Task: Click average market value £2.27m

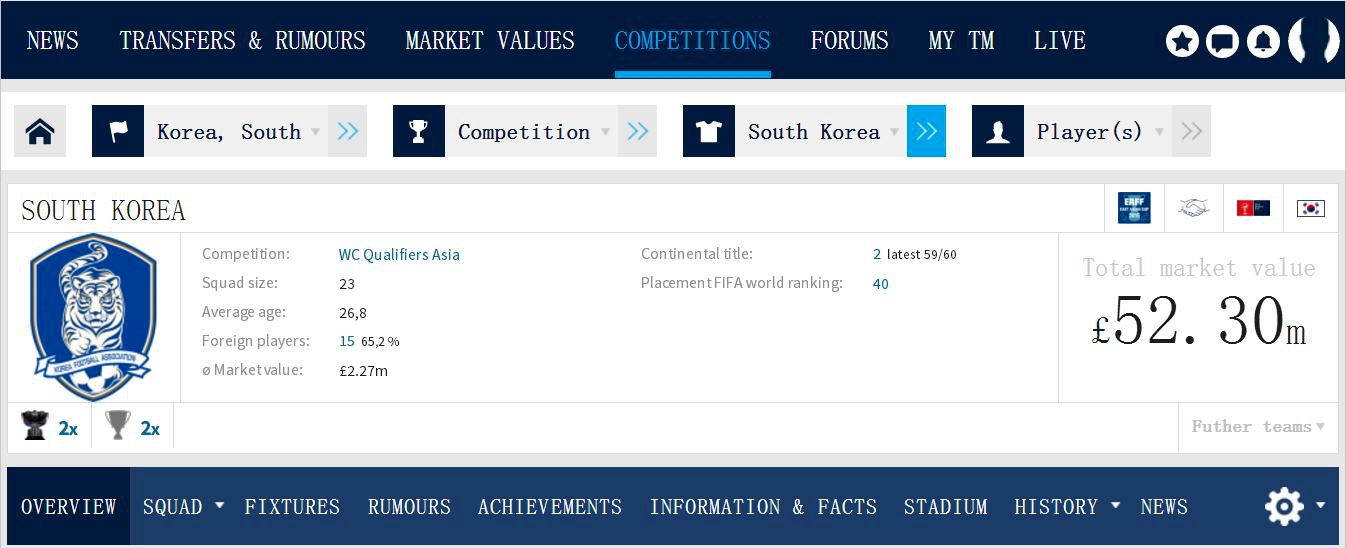Action: tap(363, 371)
